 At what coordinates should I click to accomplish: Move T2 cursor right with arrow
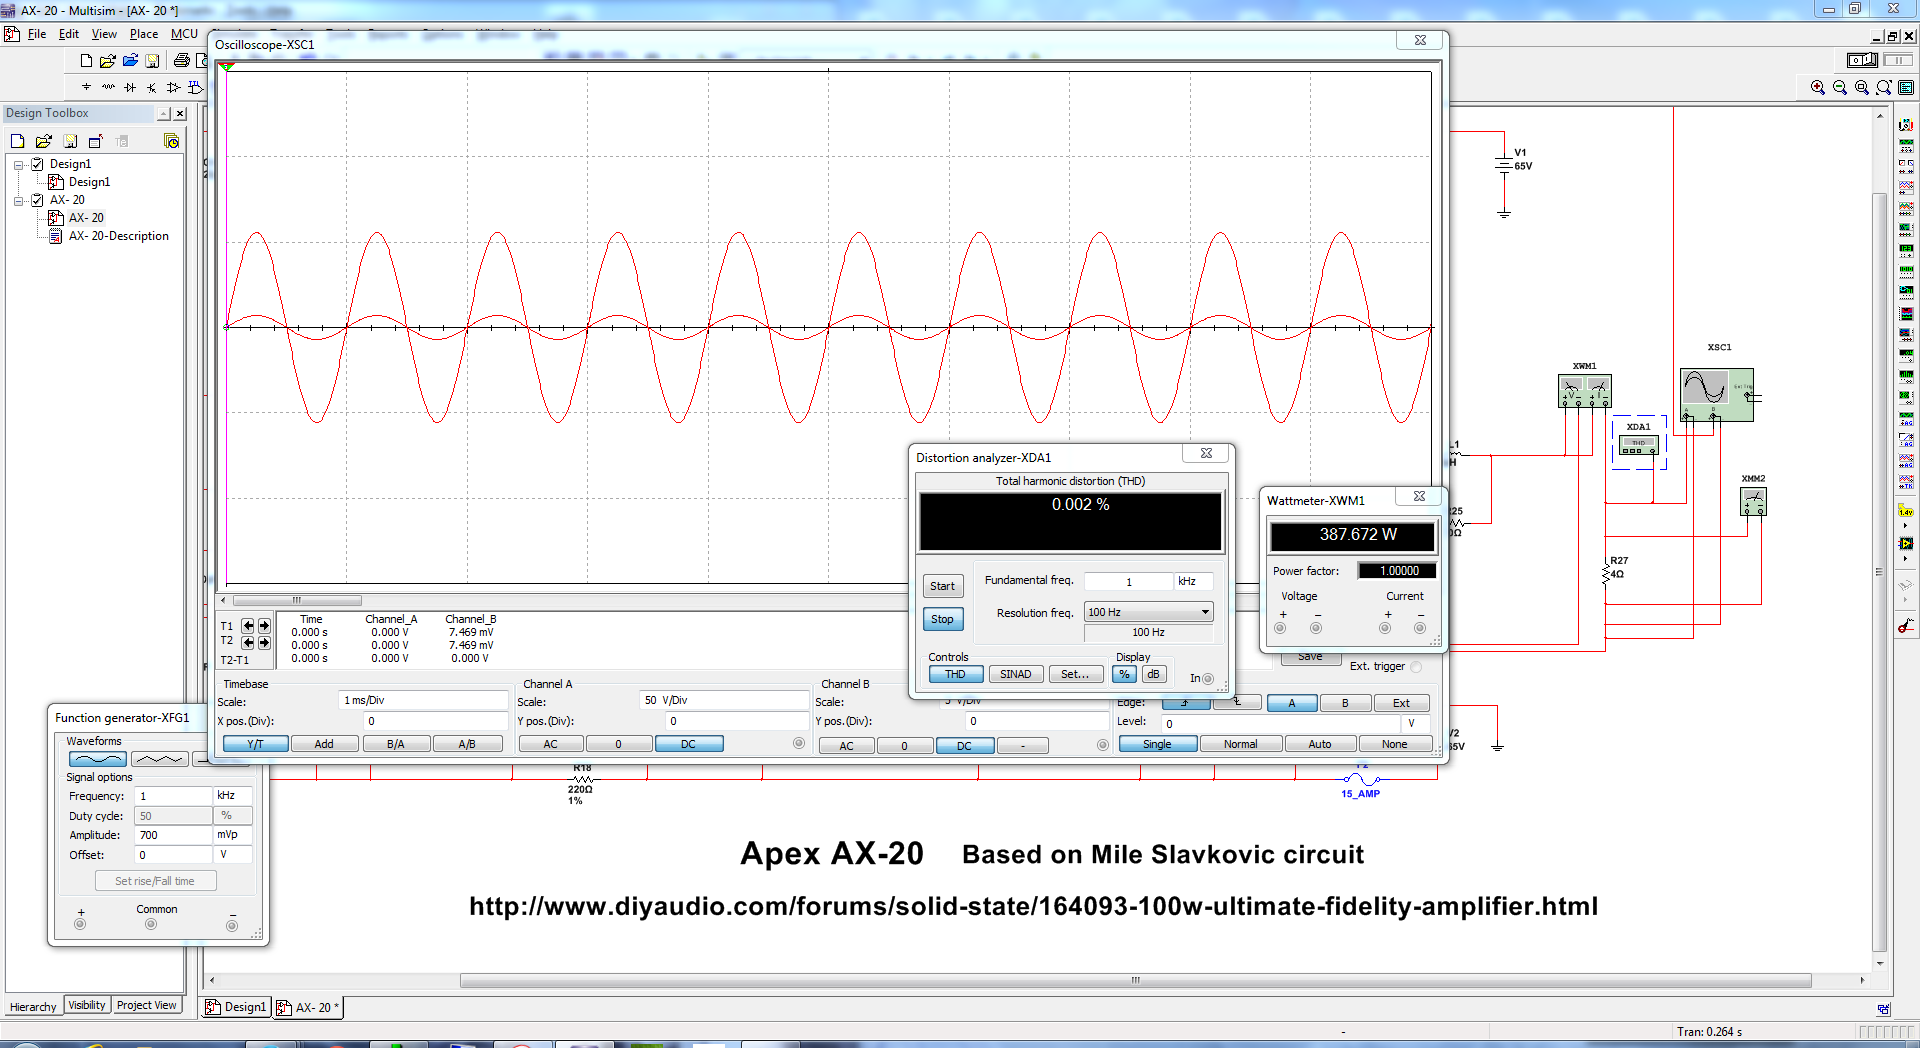point(264,643)
